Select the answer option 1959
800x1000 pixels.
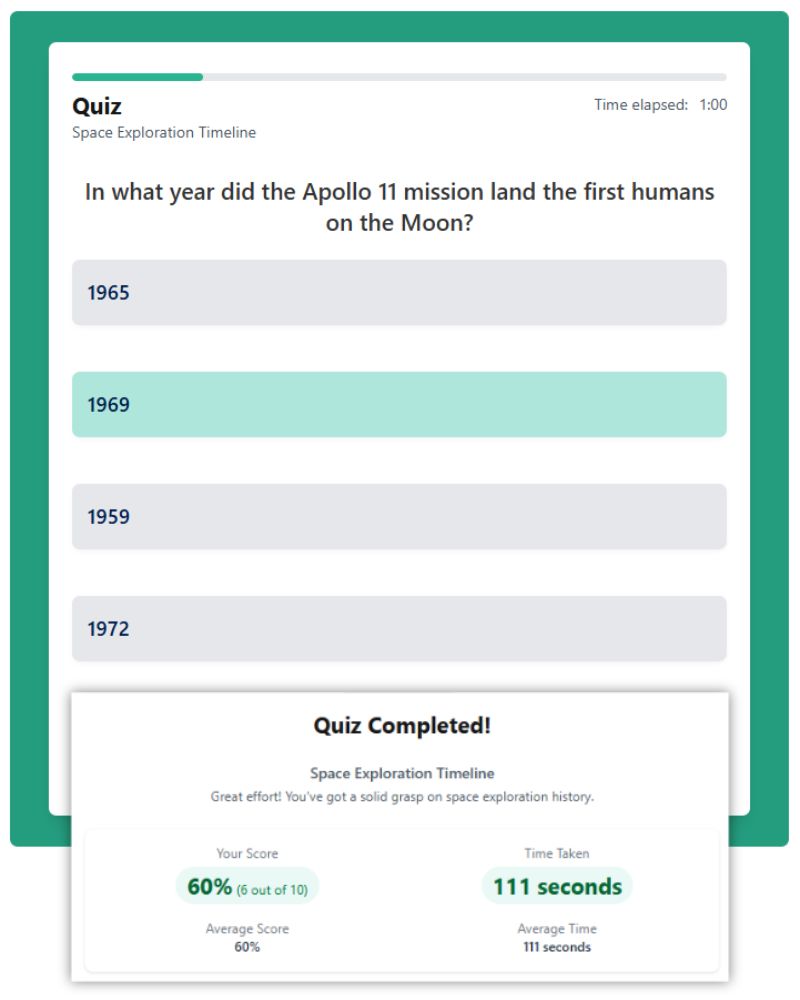(398, 516)
